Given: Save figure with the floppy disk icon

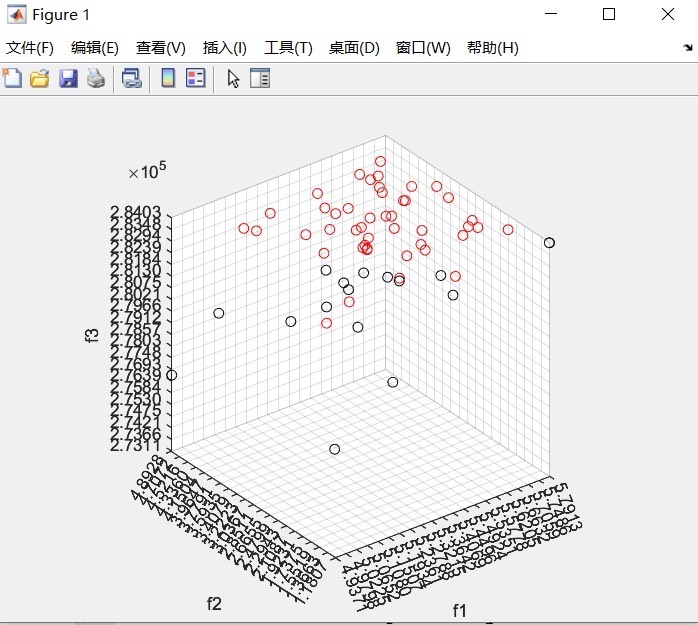Looking at the screenshot, I should [68, 78].
